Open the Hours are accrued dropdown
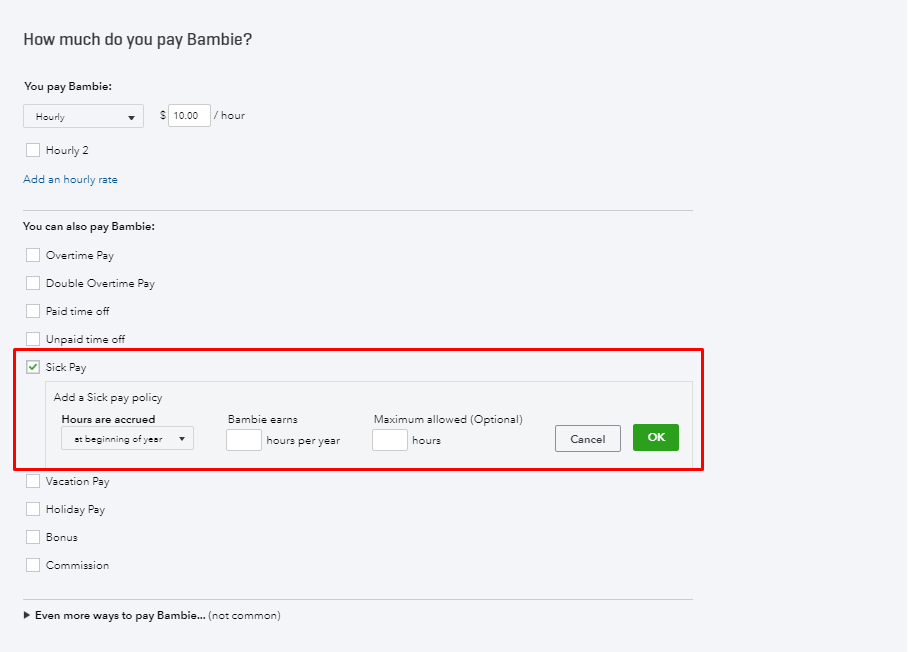Screen dimensions: 909x652 [x=127, y=438]
